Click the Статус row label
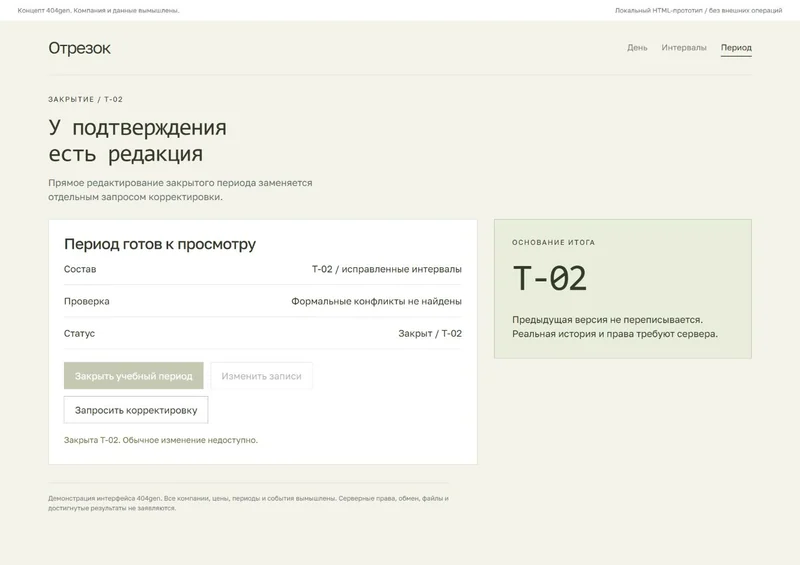 click(80, 333)
